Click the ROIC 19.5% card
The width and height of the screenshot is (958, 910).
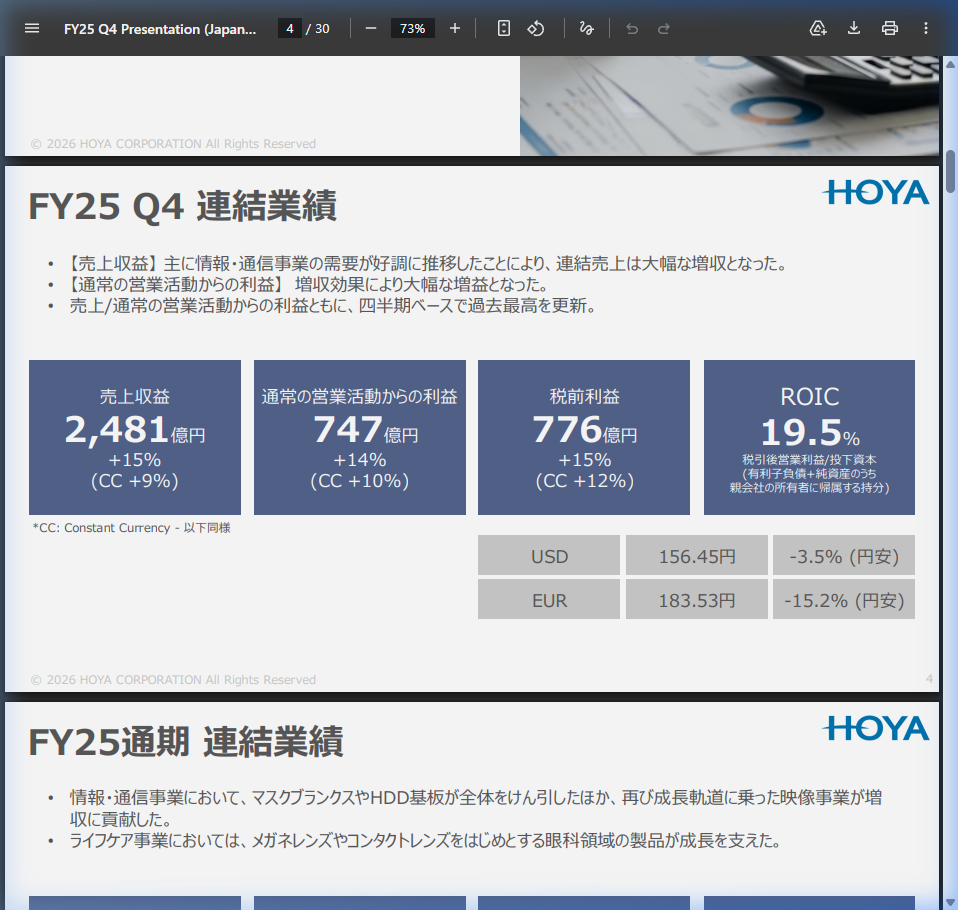pos(810,438)
